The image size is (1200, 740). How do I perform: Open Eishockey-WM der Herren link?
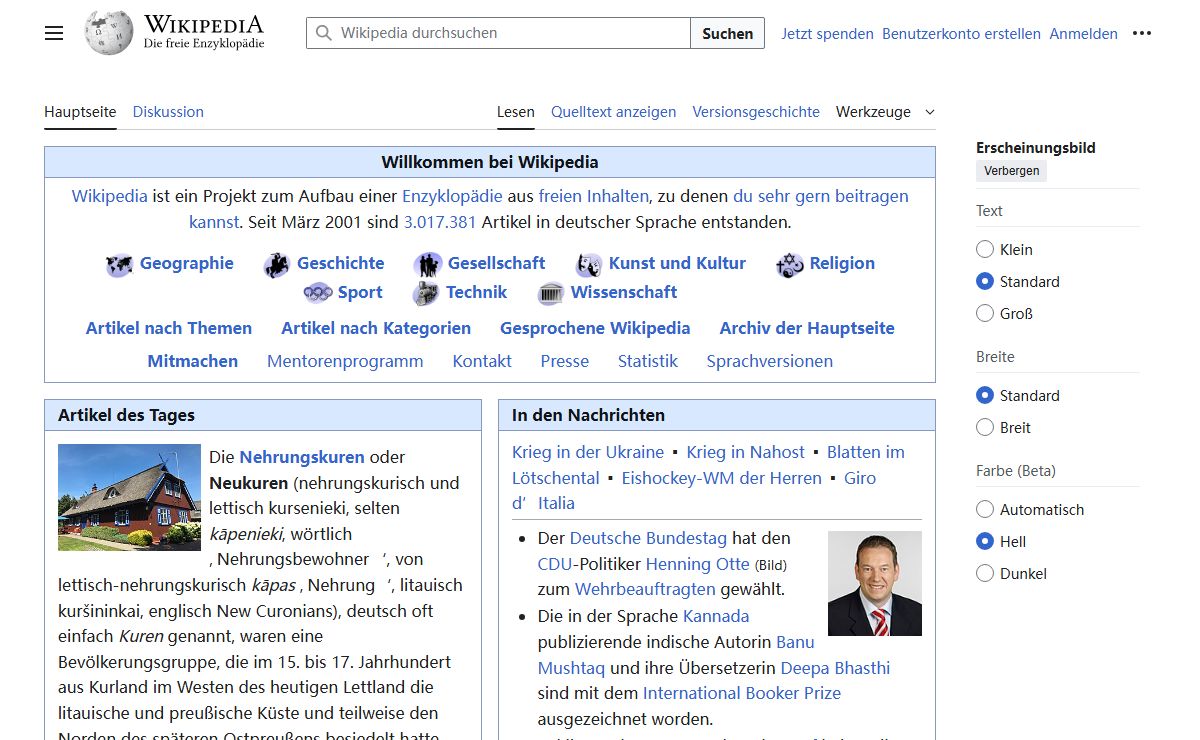(x=722, y=478)
